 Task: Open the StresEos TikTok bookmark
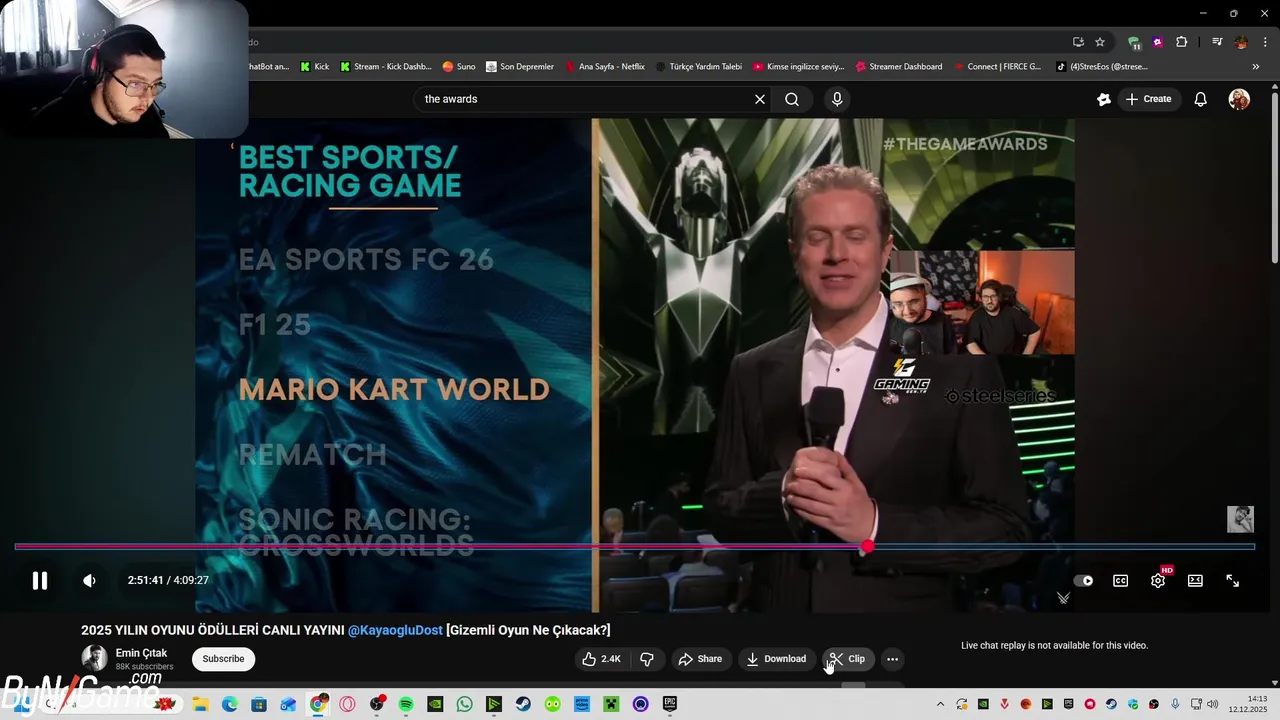click(1101, 67)
